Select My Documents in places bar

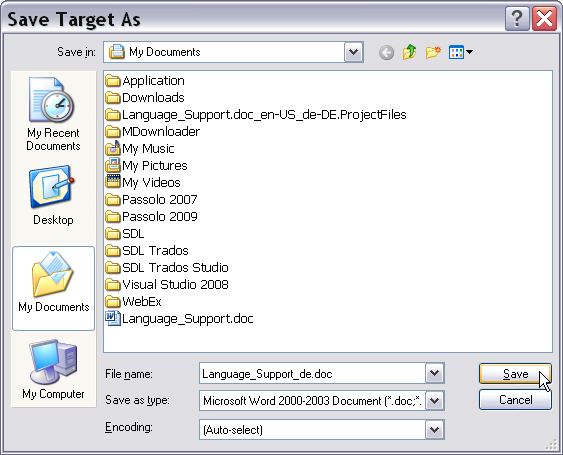[53, 288]
